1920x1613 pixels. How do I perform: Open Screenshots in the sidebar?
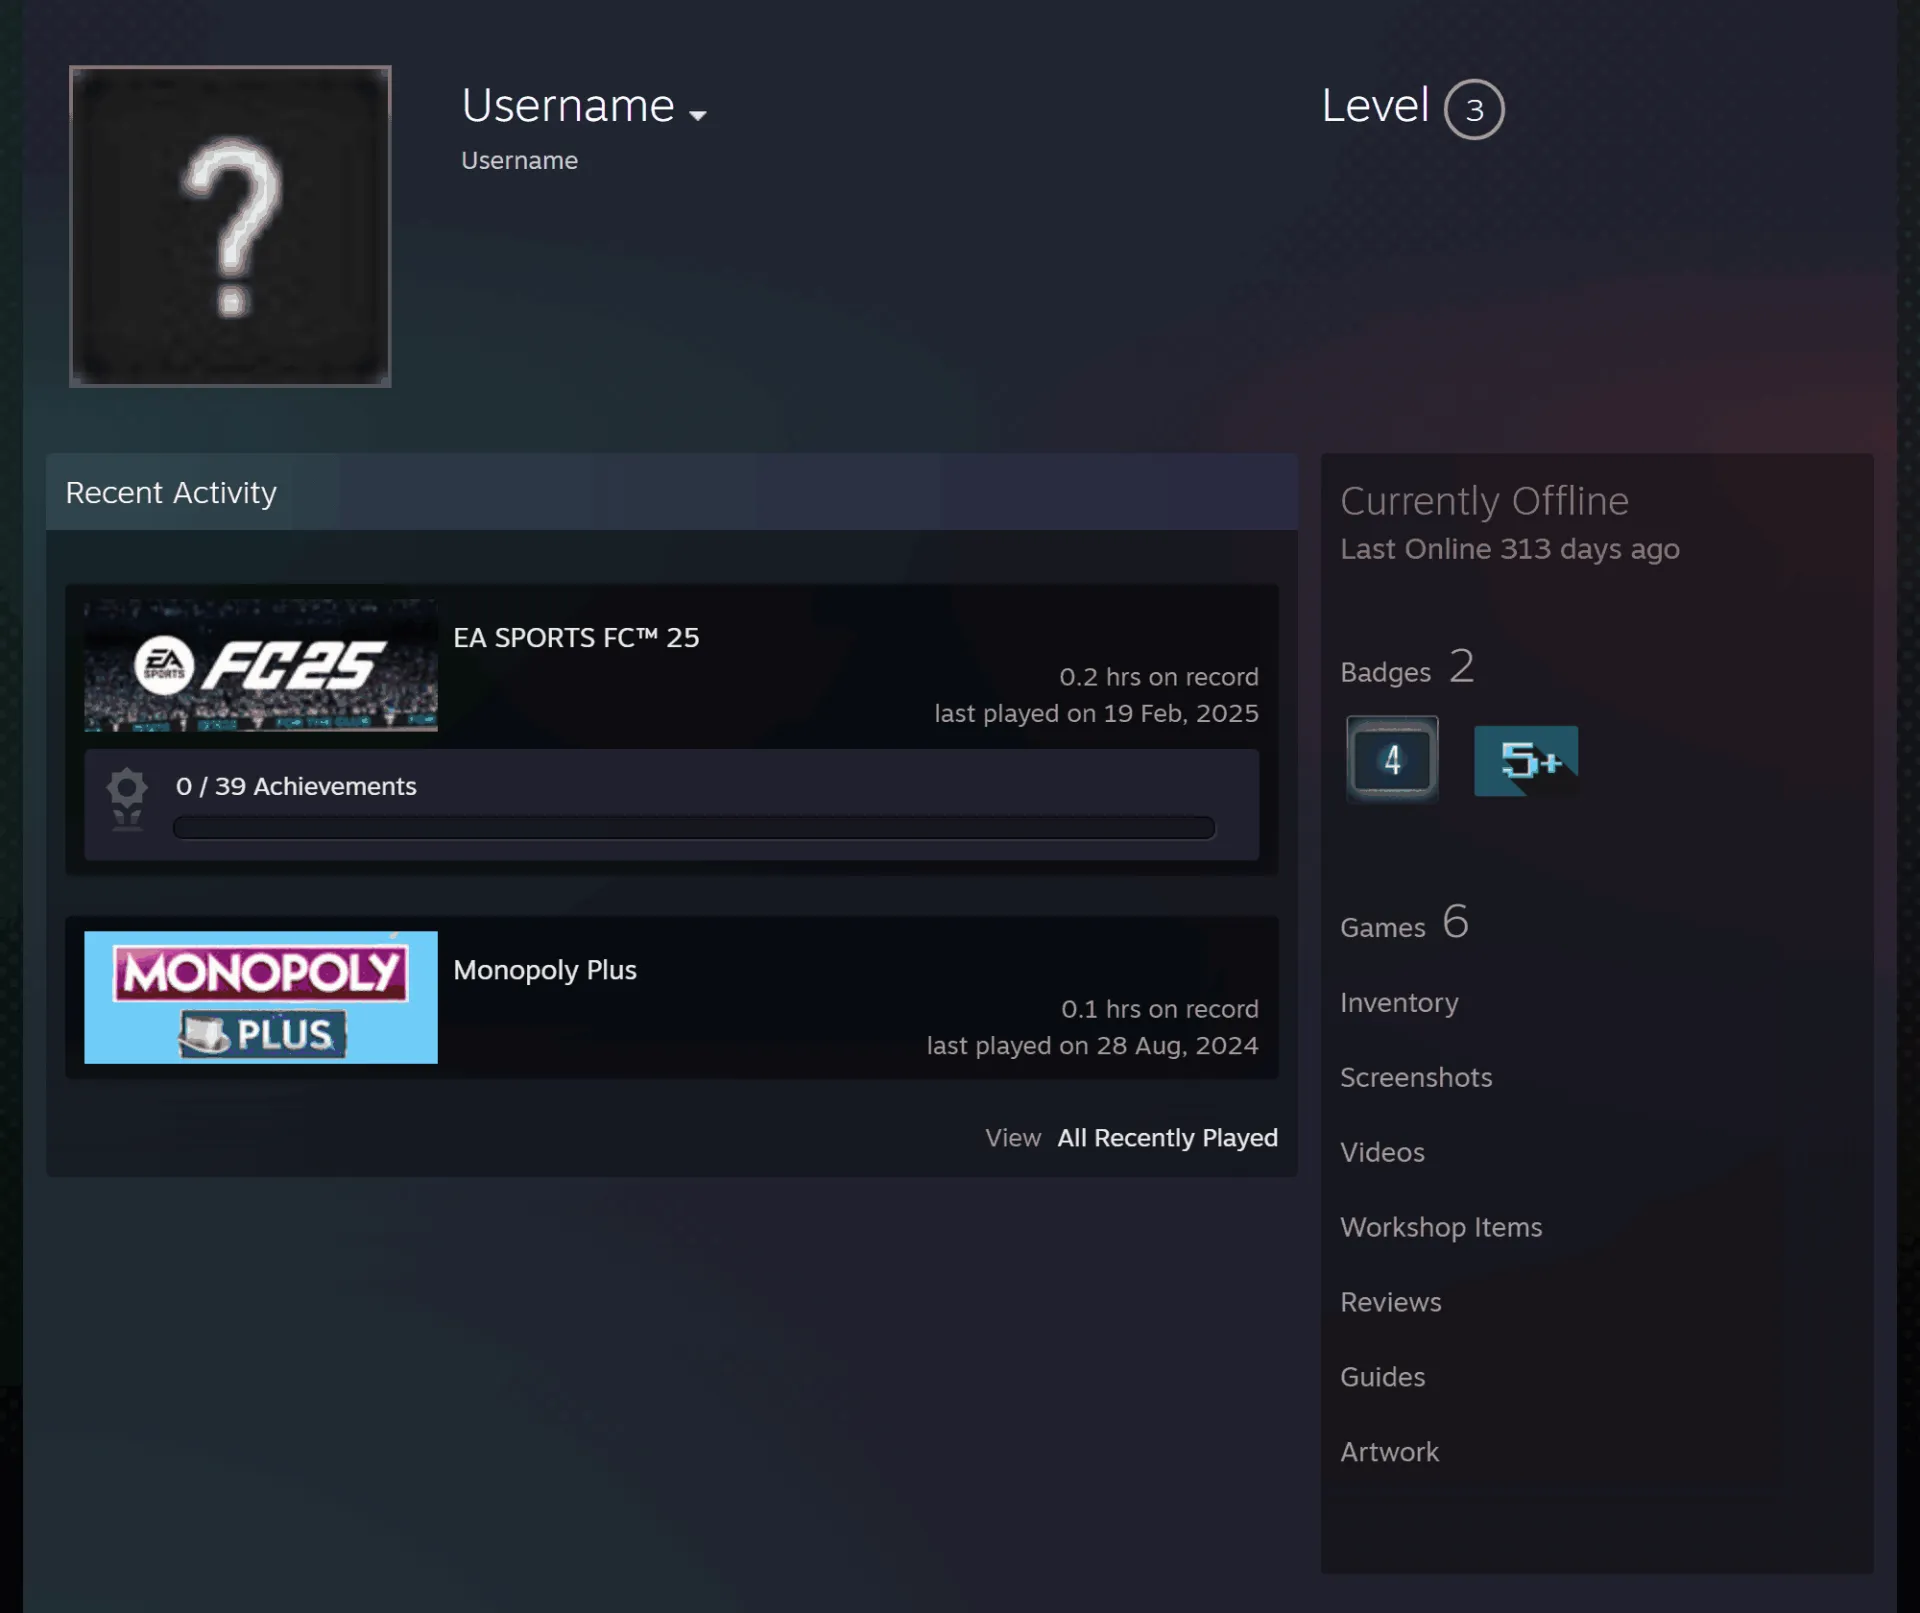(x=1416, y=1078)
